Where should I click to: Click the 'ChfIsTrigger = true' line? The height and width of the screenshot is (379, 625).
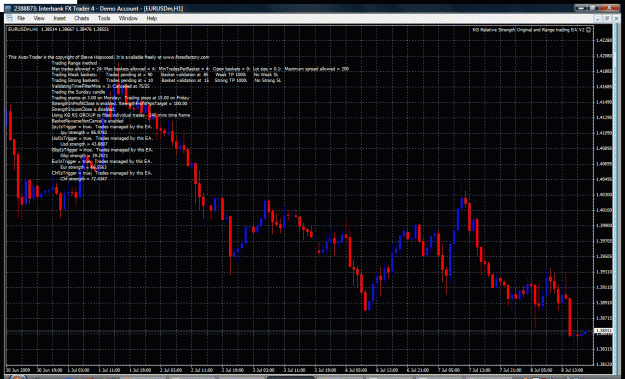point(102,173)
